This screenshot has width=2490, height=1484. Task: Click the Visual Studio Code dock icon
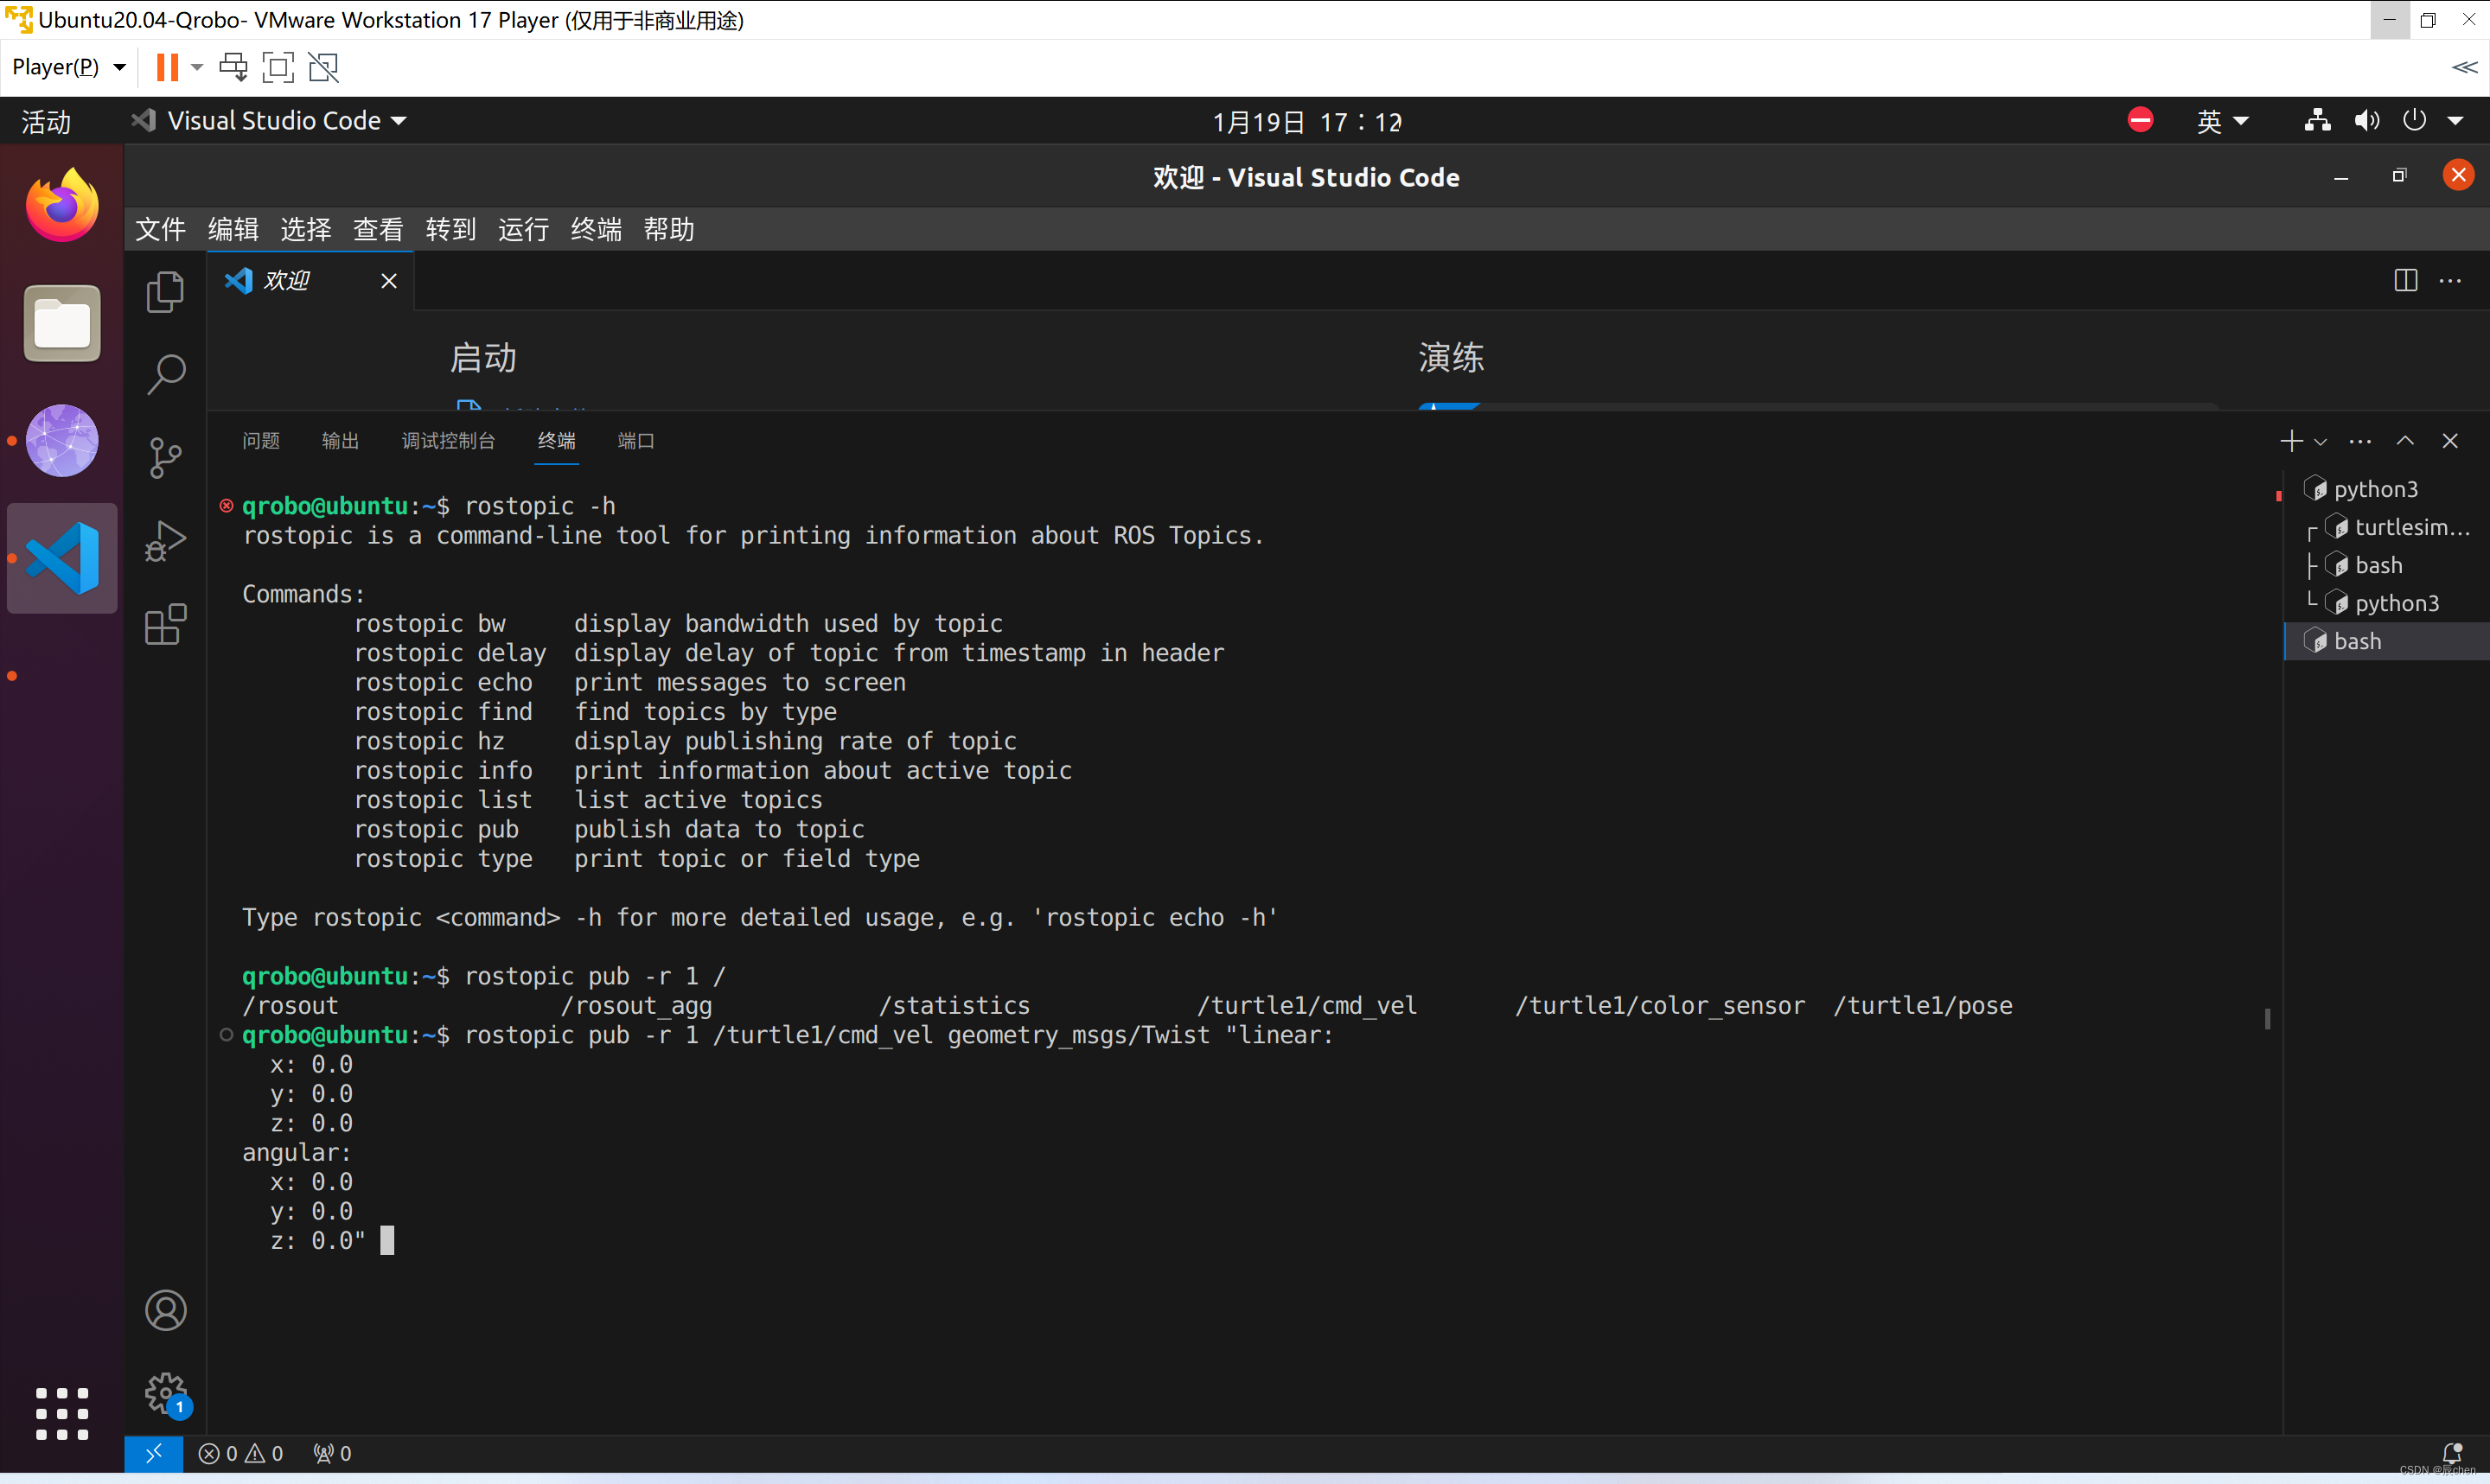point(62,558)
